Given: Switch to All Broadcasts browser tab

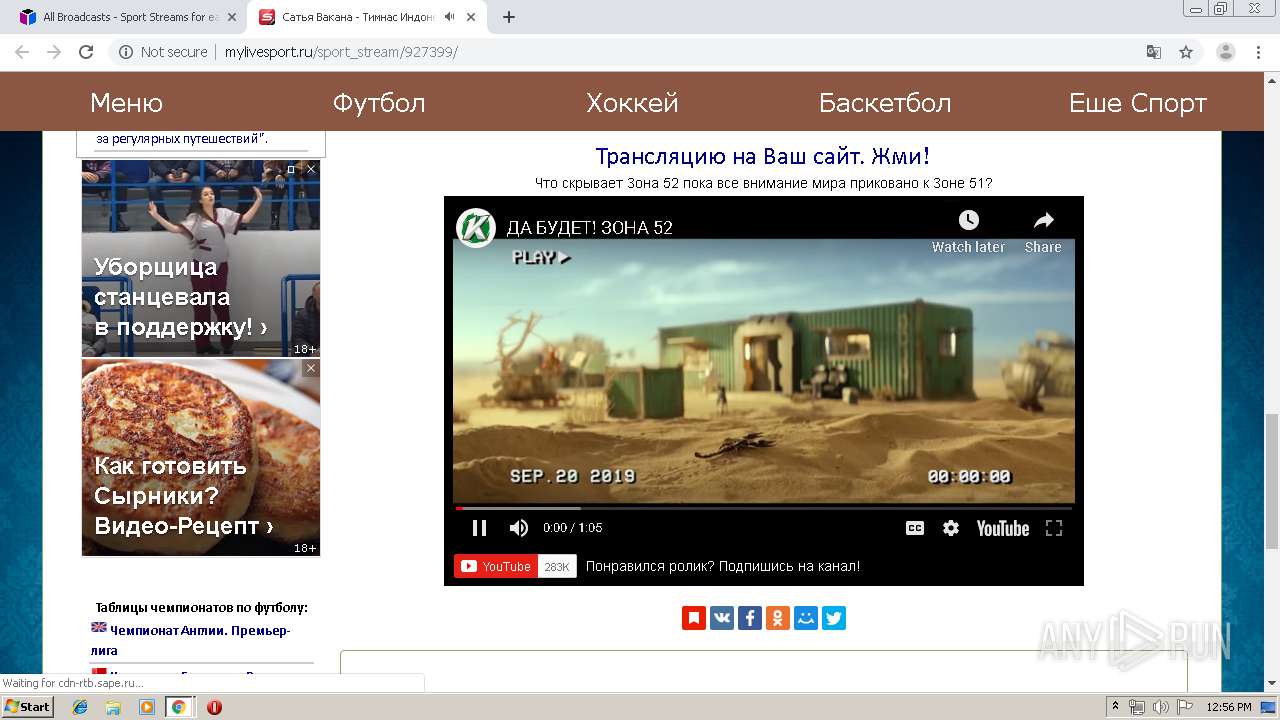Looking at the screenshot, I should click(130, 17).
